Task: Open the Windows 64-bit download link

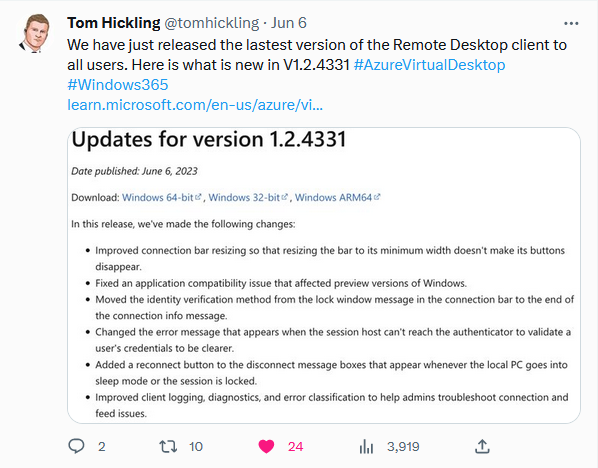Action: coord(161,198)
